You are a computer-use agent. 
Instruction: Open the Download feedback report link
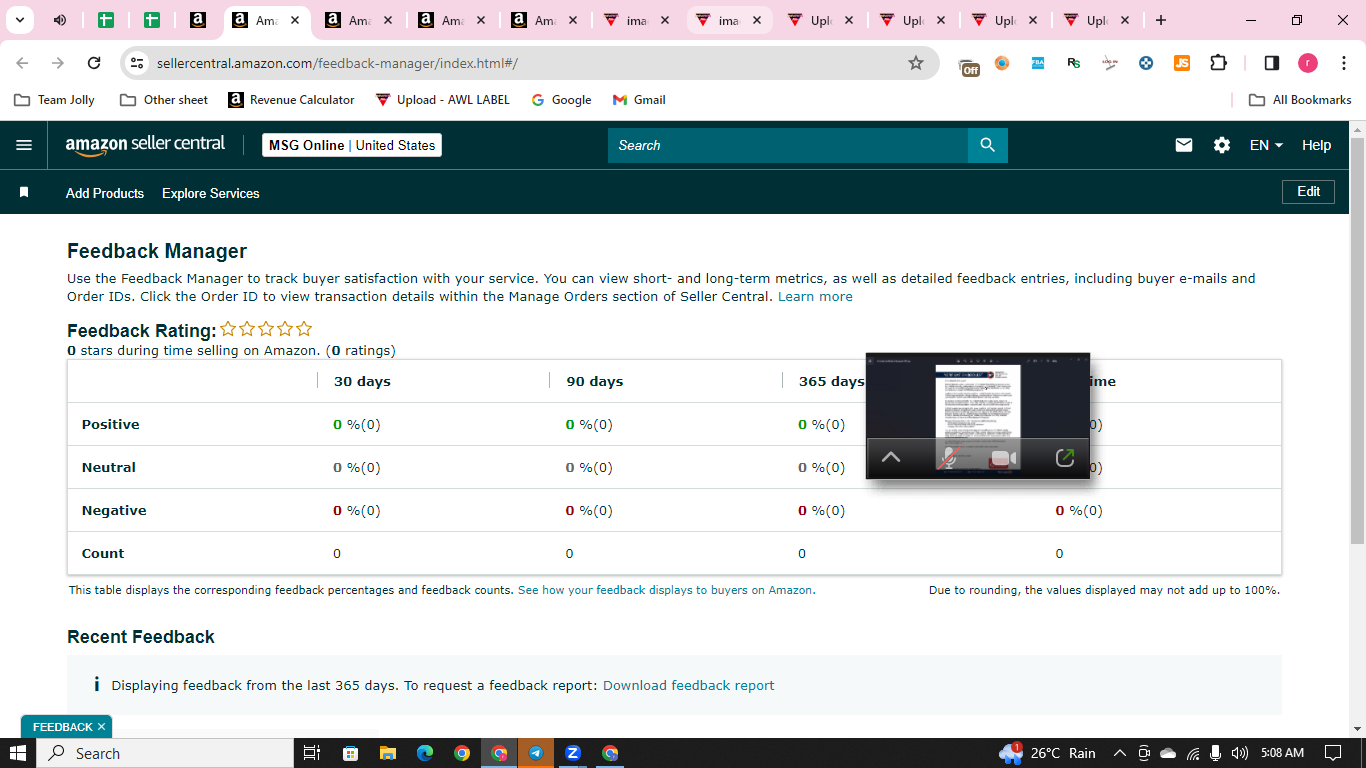pyautogui.click(x=689, y=685)
